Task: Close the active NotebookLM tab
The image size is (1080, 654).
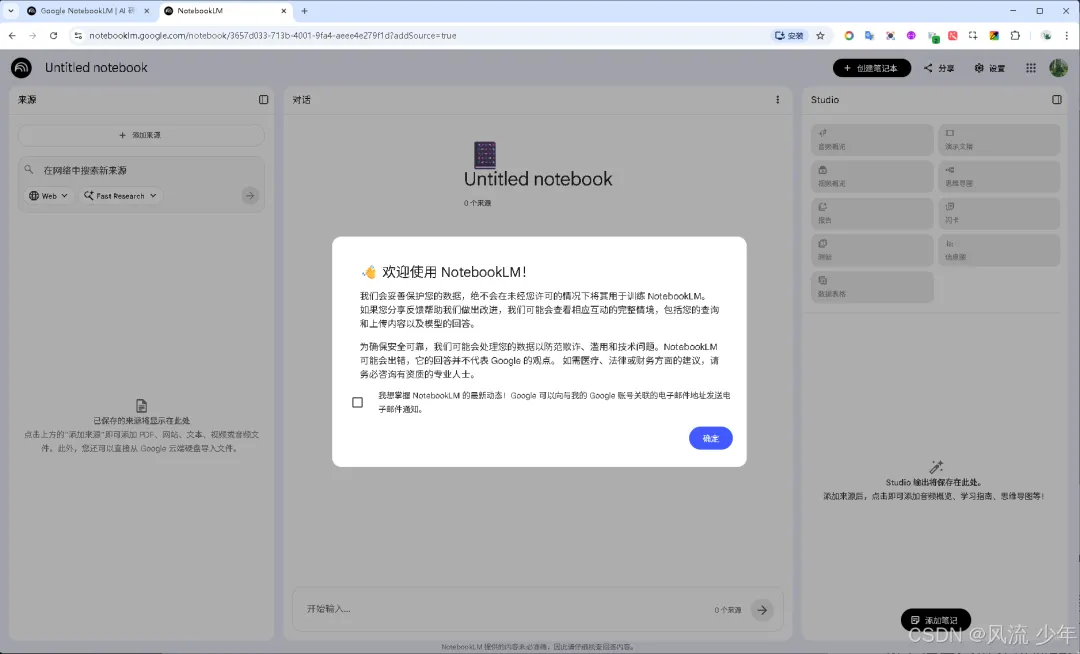Action: tap(284, 11)
